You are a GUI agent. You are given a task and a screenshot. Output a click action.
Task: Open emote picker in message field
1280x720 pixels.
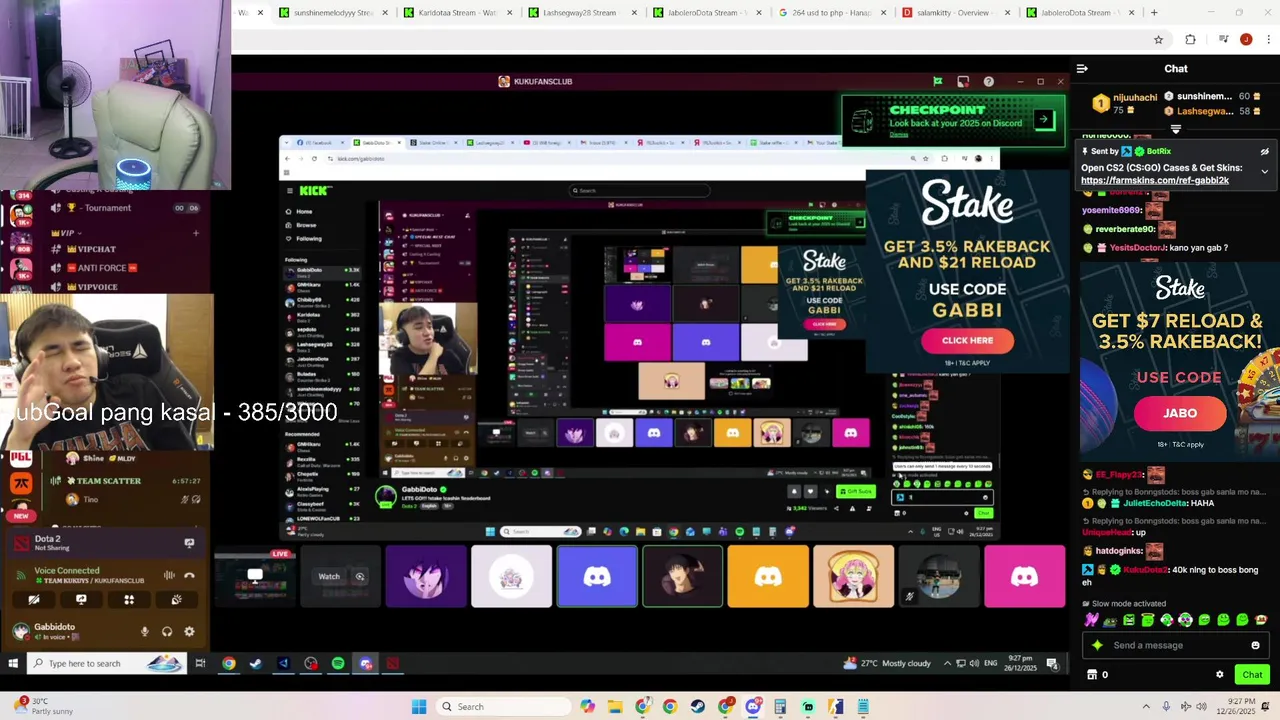point(1255,645)
